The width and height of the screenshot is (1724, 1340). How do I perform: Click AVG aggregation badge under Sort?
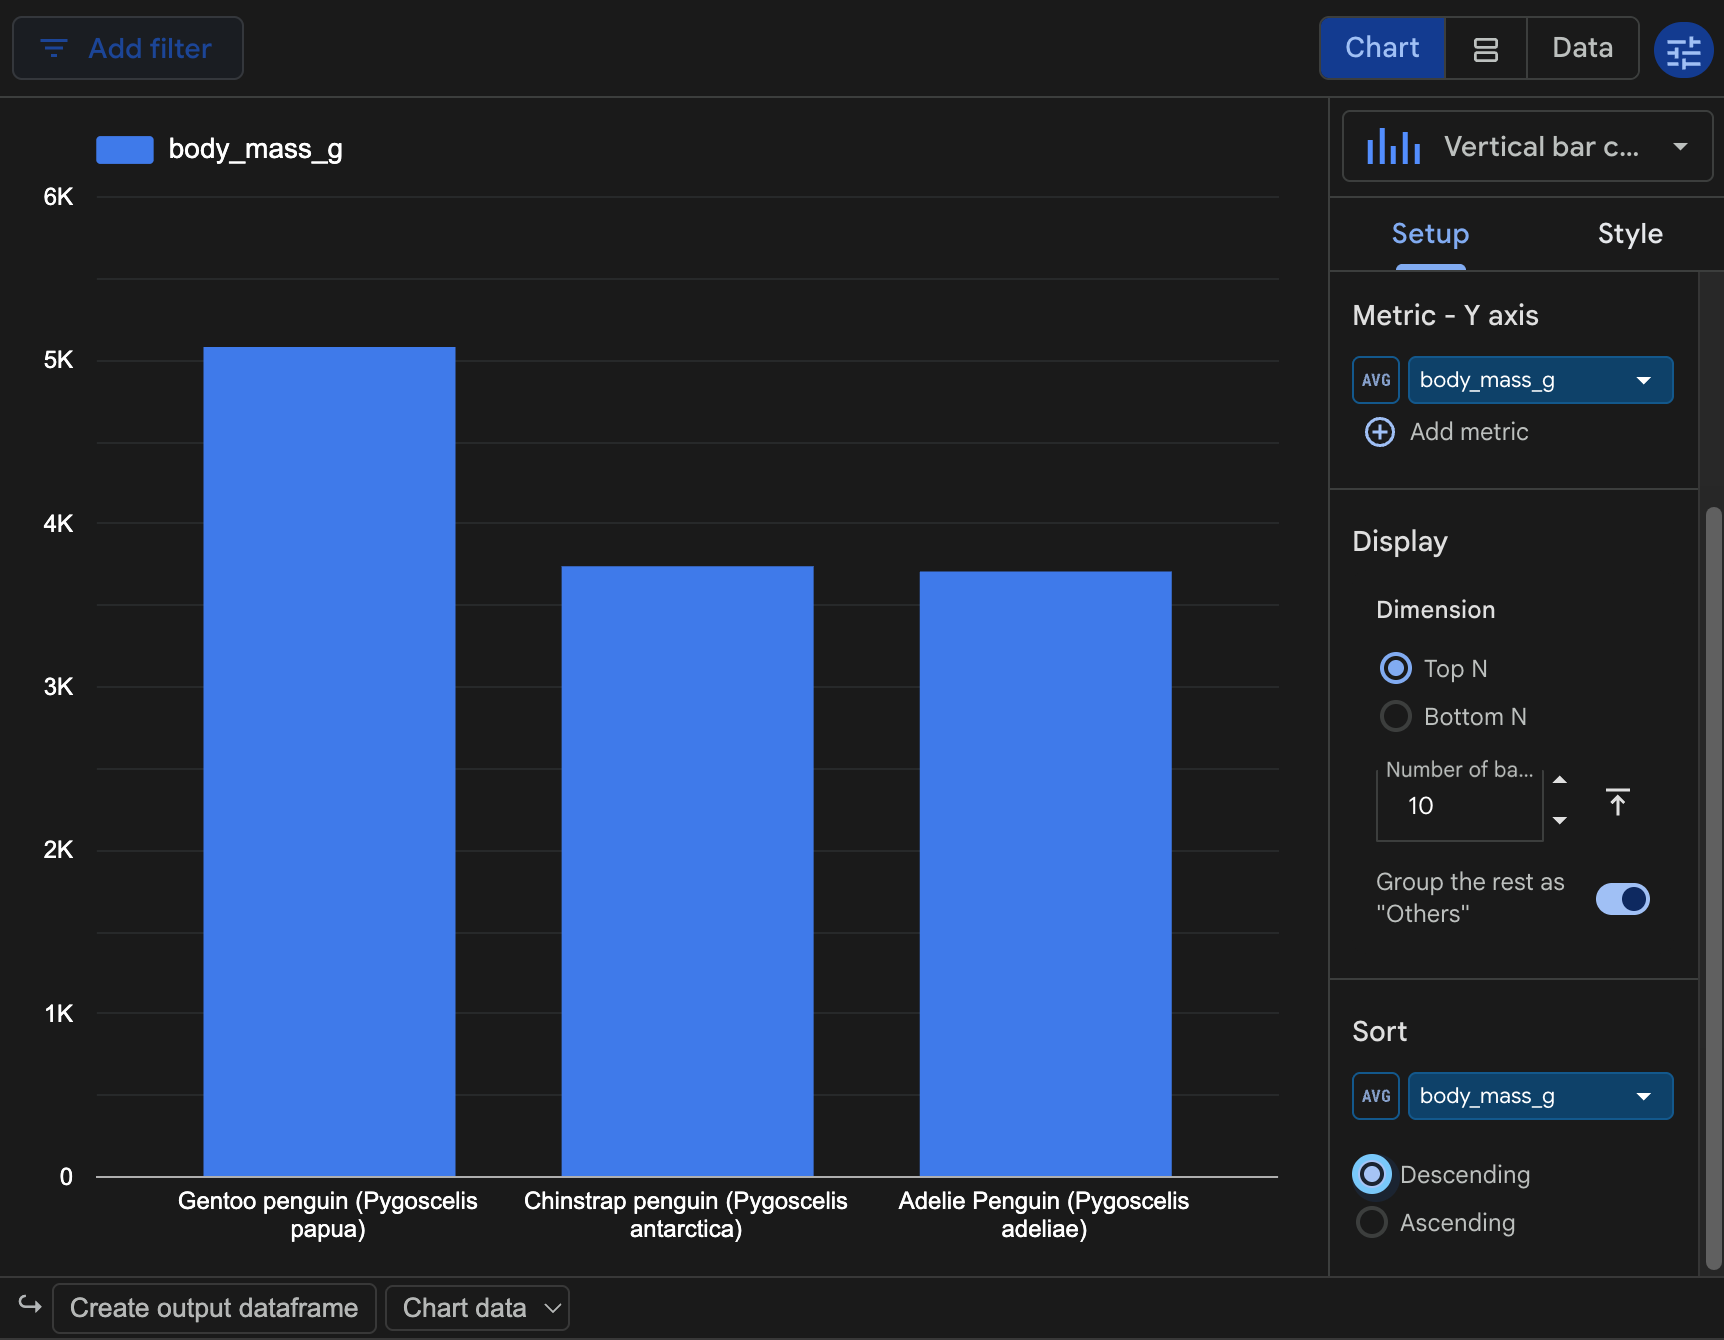click(1376, 1096)
